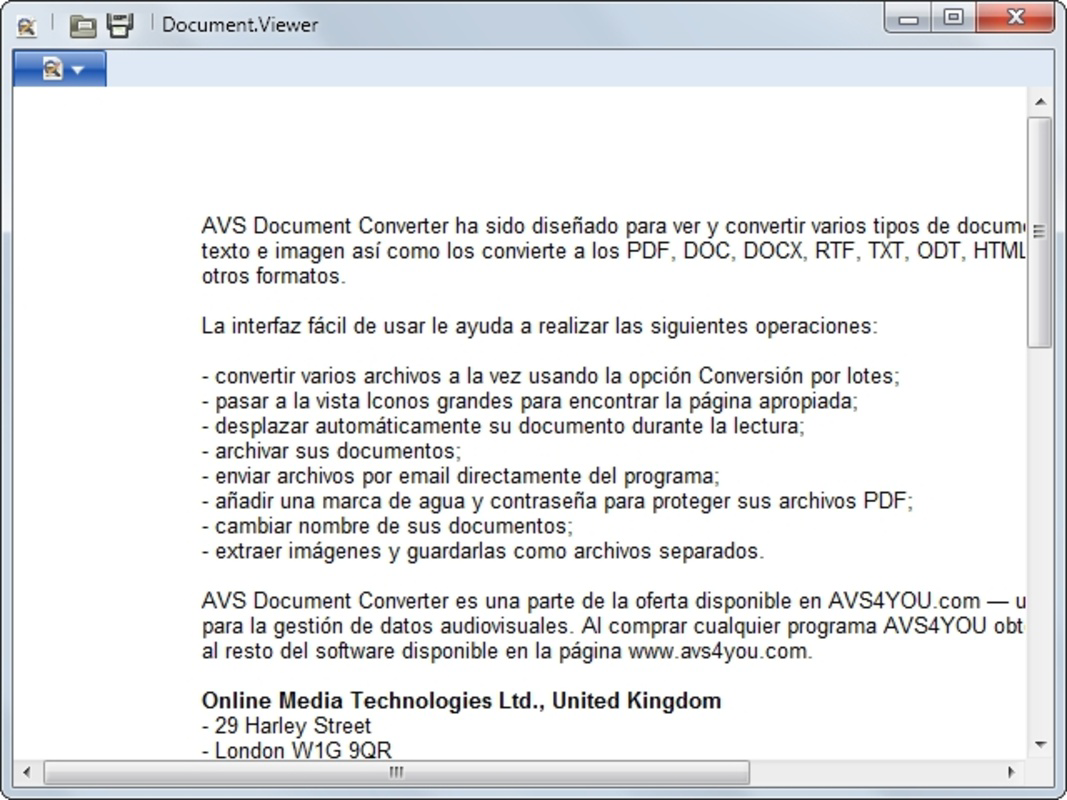Viewport: 1067px width, 800px height.
Task: Click the horizontal scrollbar left arrow
Action: (27, 772)
